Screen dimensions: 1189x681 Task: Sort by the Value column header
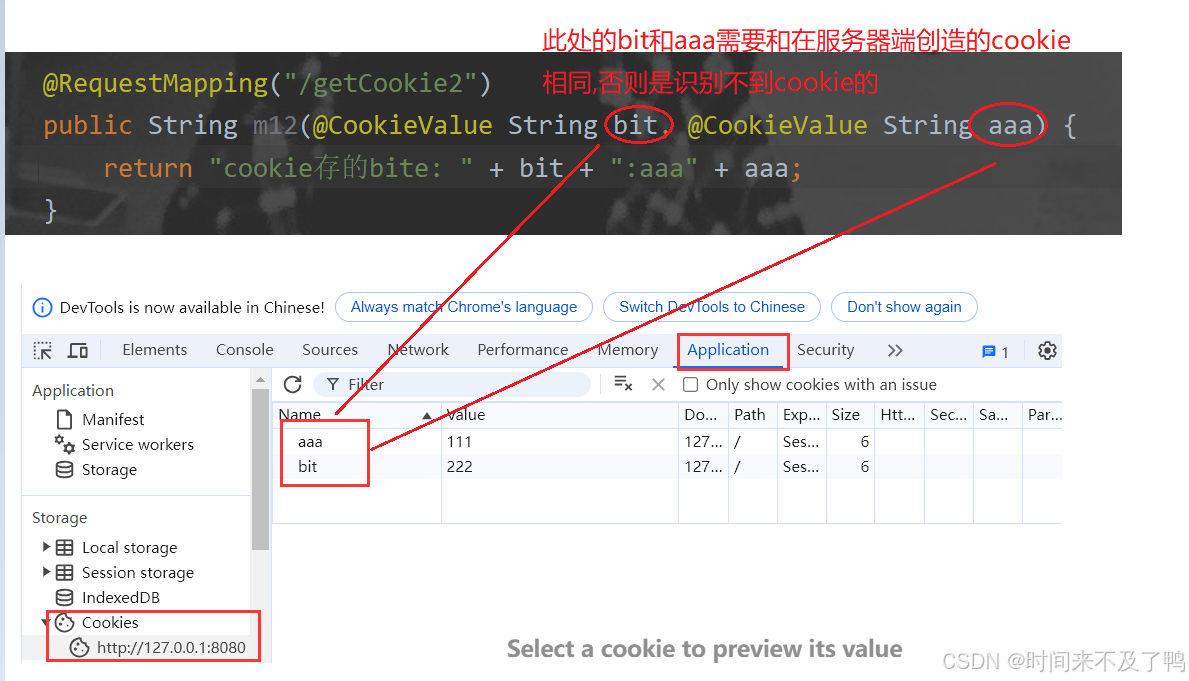point(560,415)
